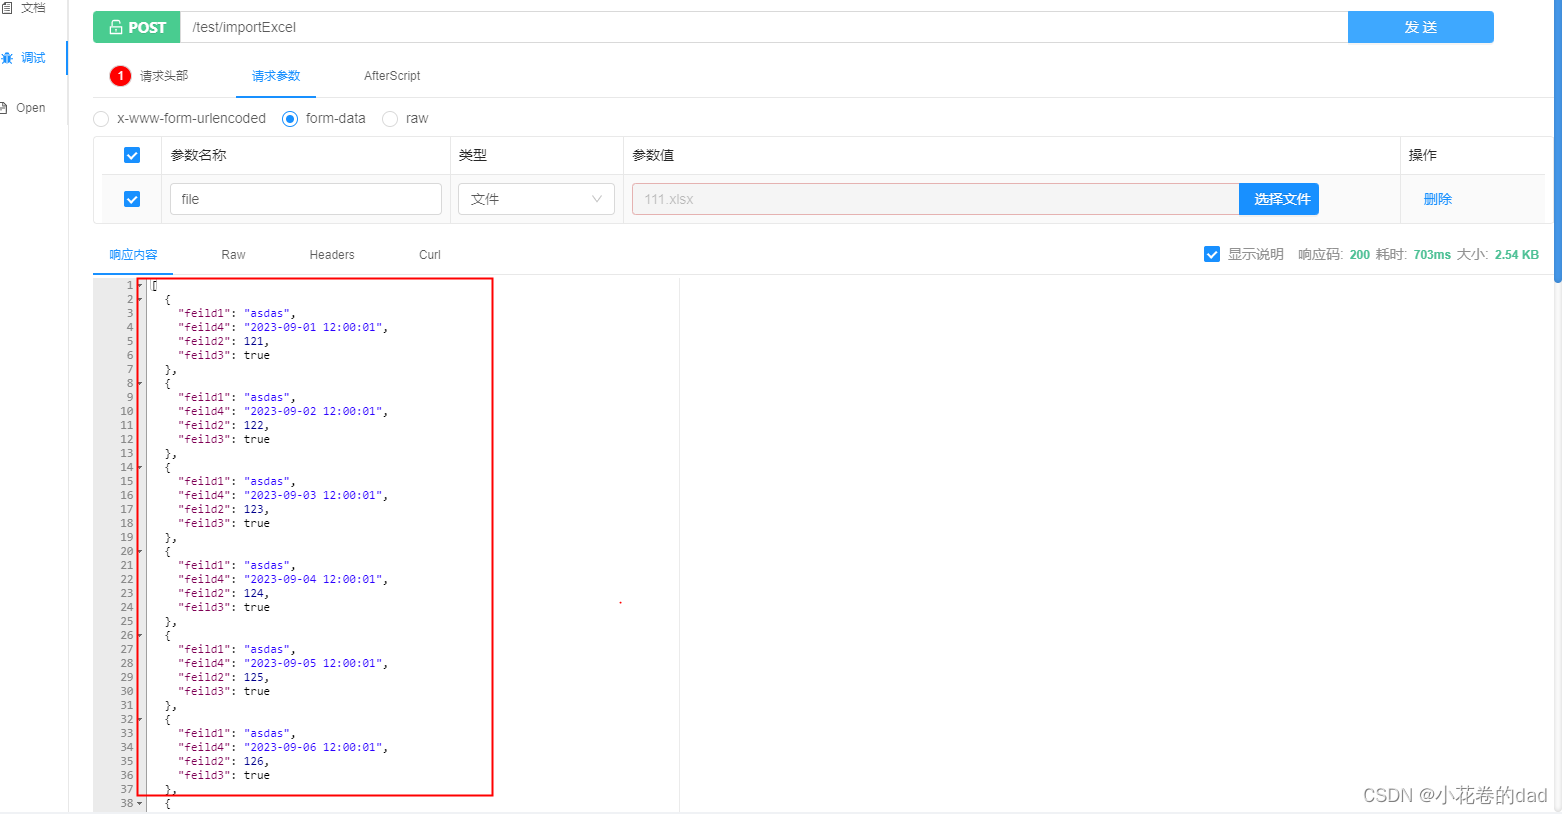Select the raw radio option
This screenshot has height=814, width=1562.
(x=390, y=119)
